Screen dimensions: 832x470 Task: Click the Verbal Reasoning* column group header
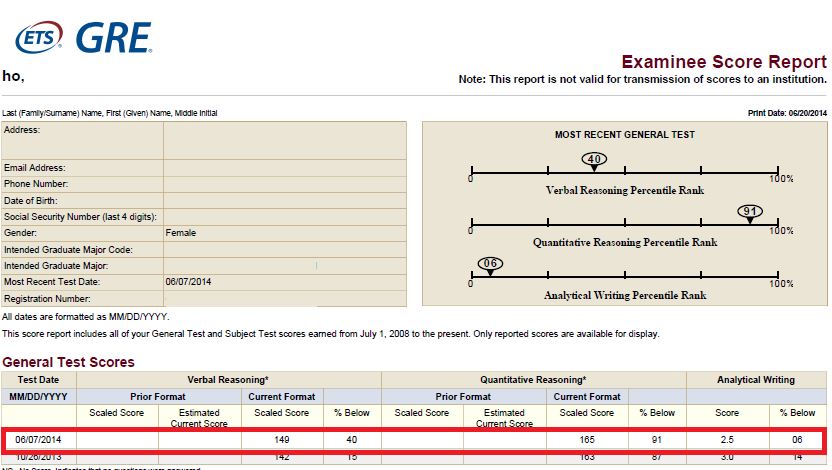click(228, 380)
